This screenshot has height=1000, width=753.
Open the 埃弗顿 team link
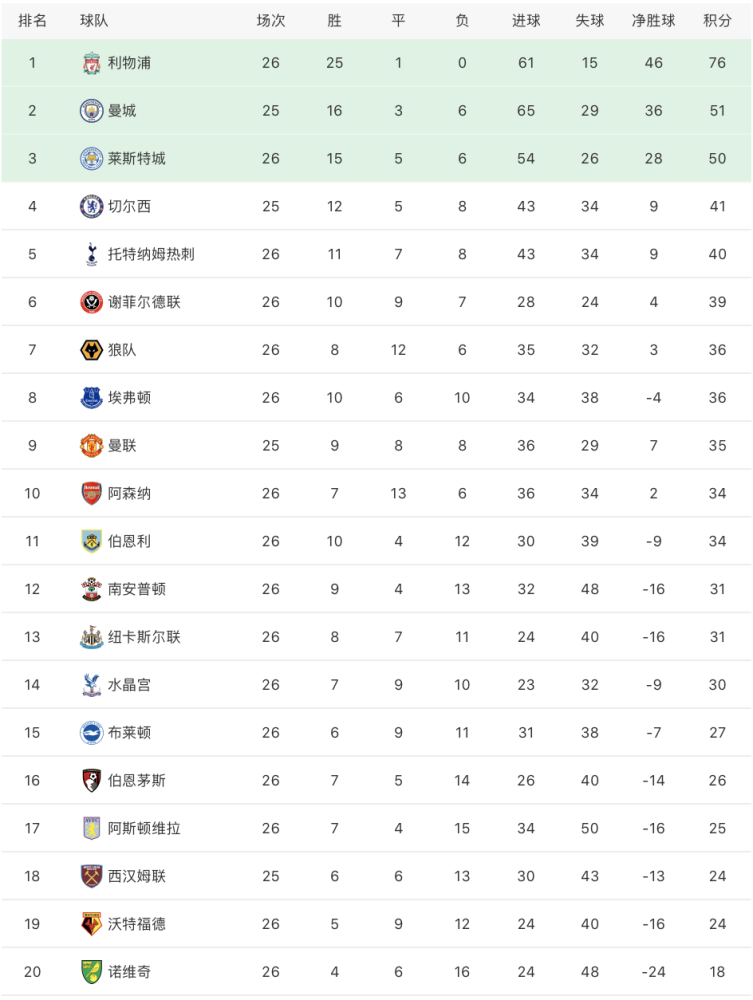click(129, 398)
